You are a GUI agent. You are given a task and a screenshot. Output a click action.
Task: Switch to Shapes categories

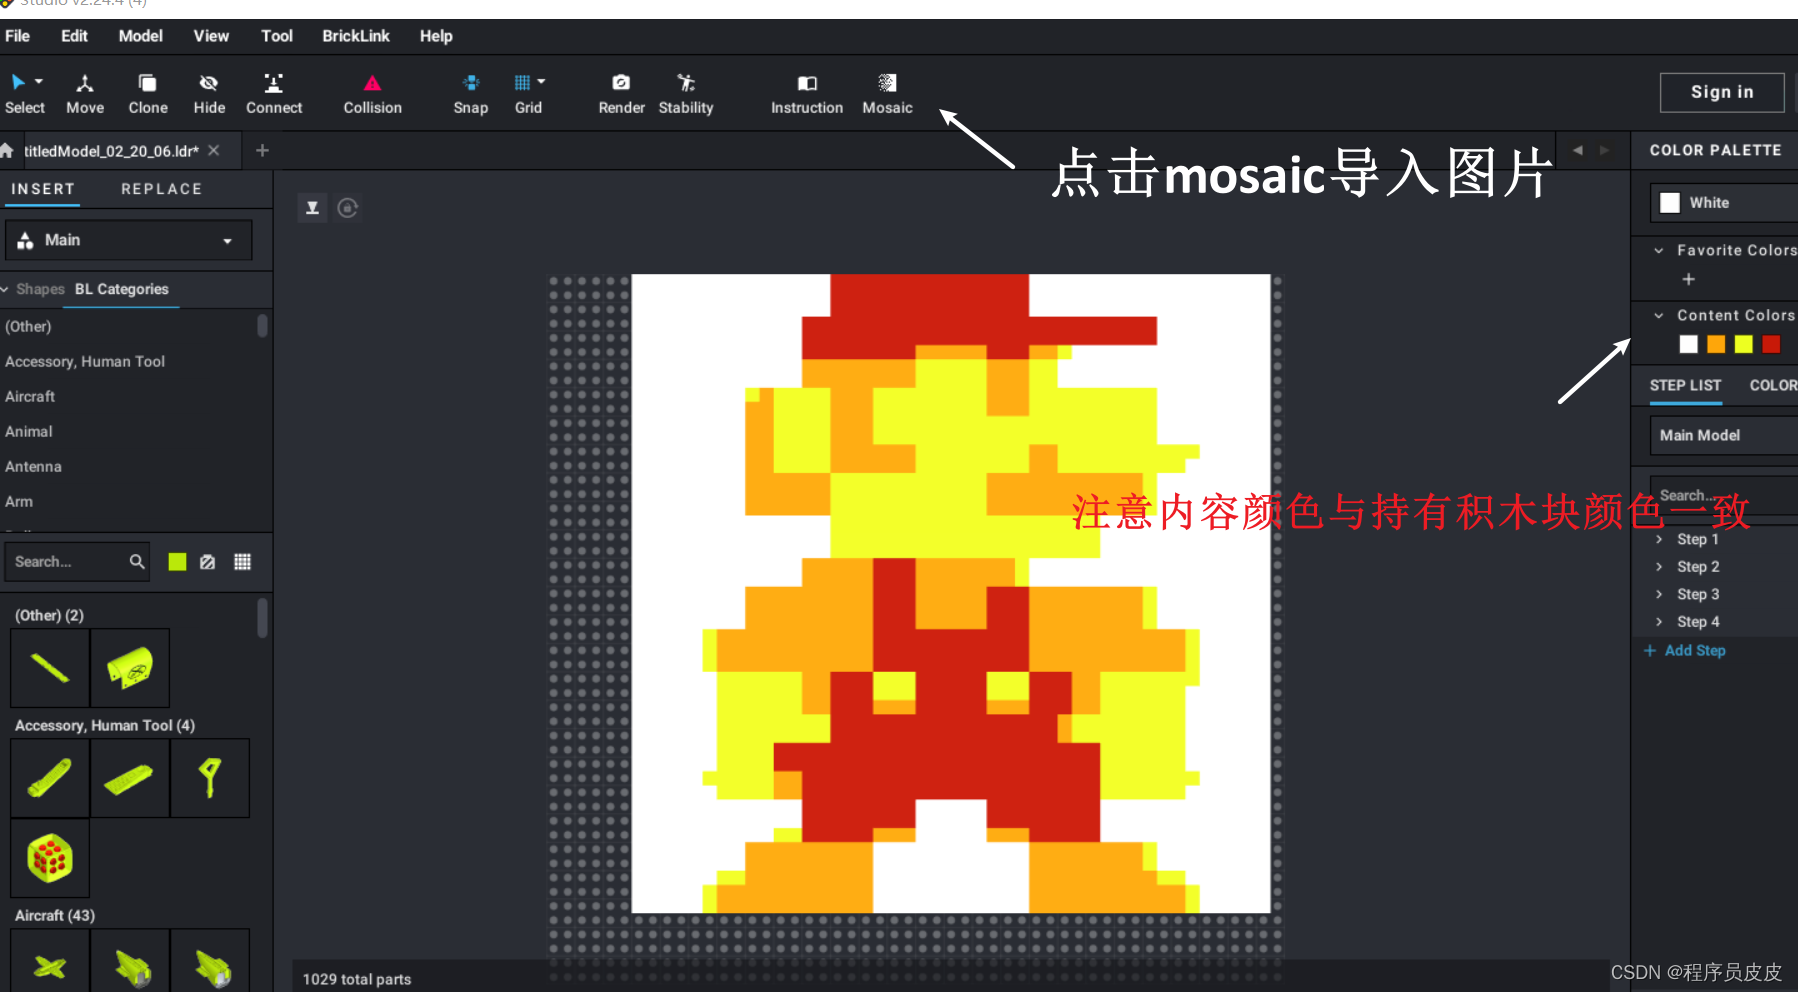pos(40,289)
